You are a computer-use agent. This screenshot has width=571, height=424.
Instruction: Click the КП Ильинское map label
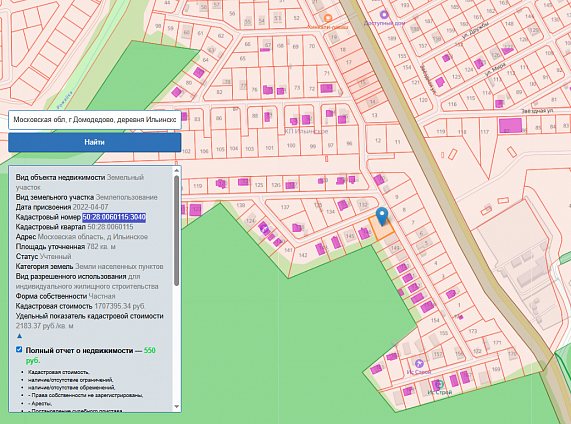(306, 131)
